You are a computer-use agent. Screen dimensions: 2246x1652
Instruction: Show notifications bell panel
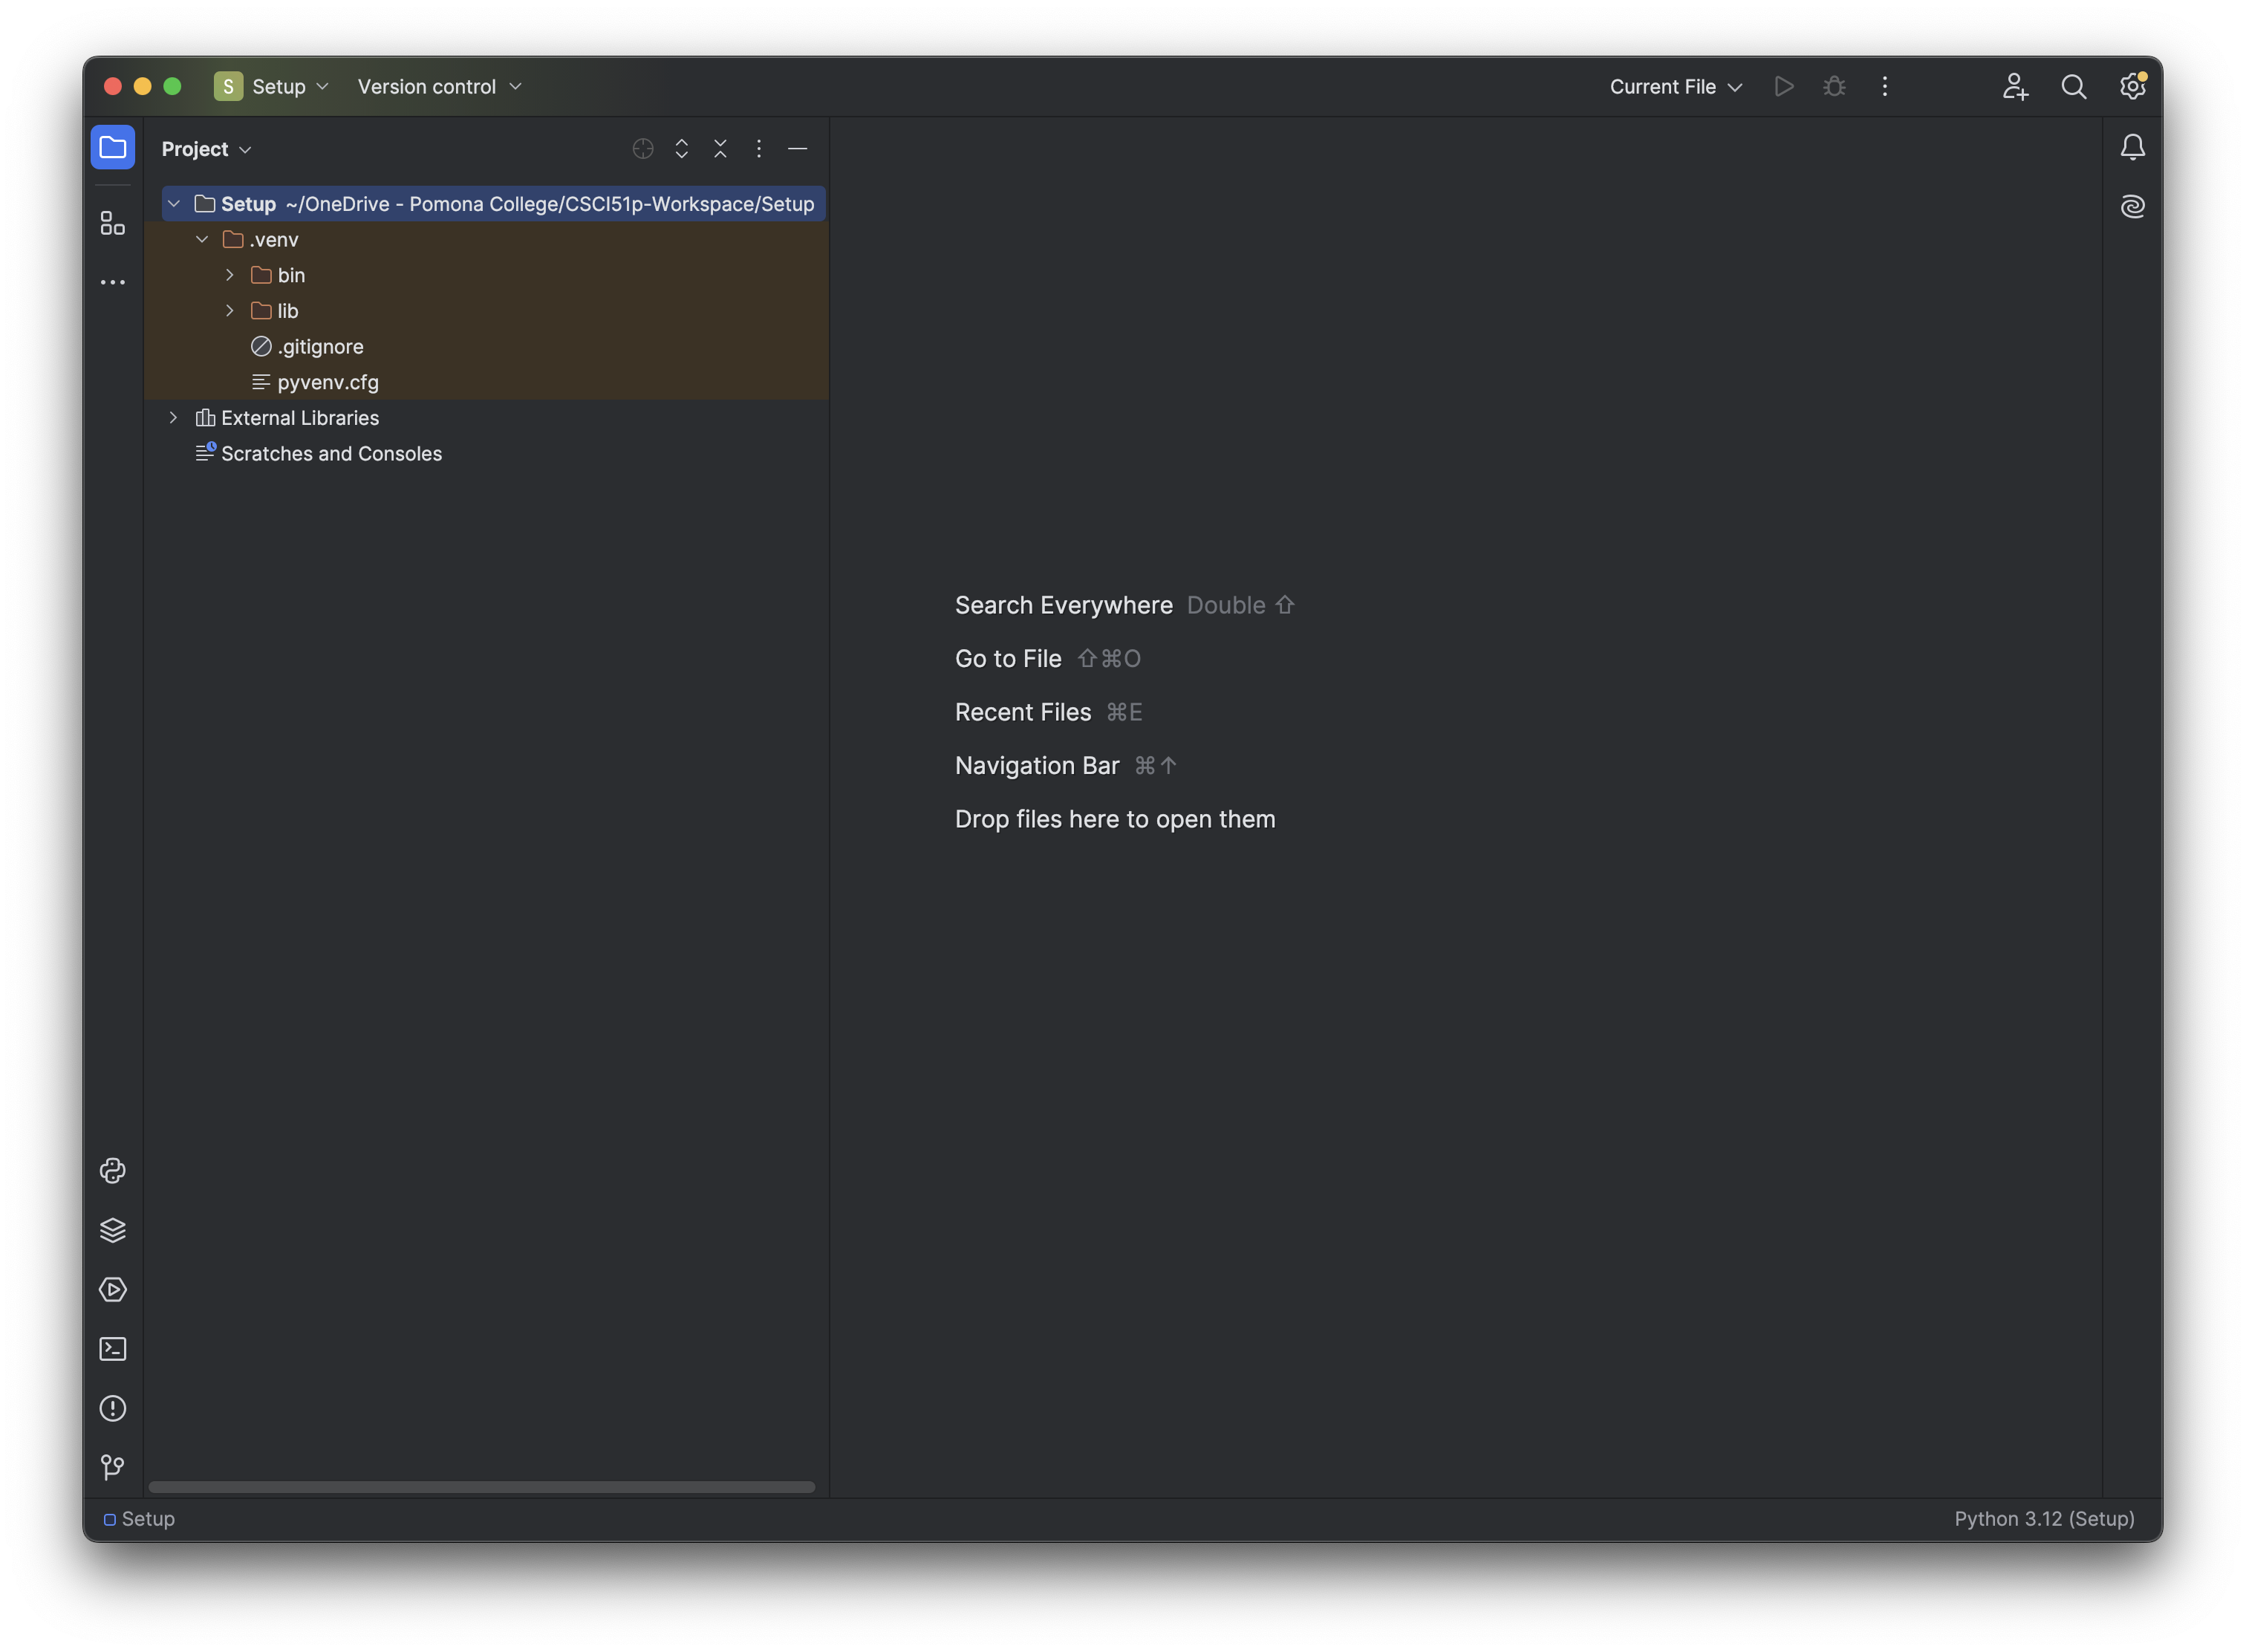pos(2132,148)
